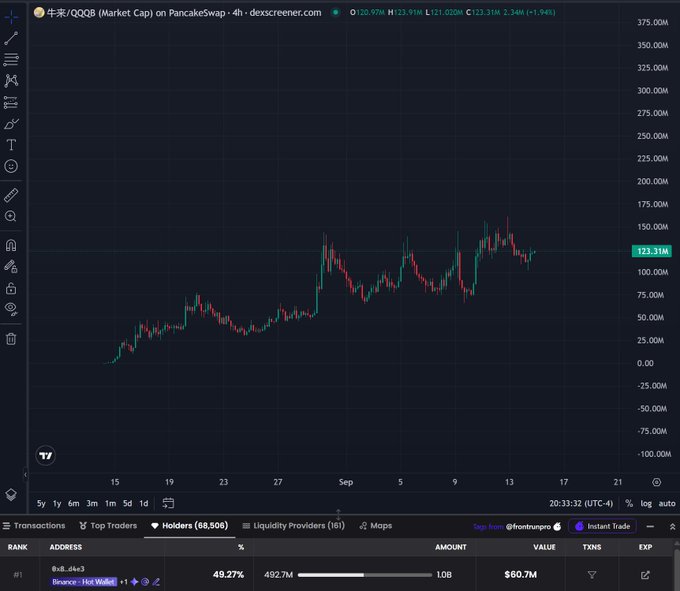Click holder #1 amount progress bar
Screen dimensions: 680x591
click(x=365, y=575)
